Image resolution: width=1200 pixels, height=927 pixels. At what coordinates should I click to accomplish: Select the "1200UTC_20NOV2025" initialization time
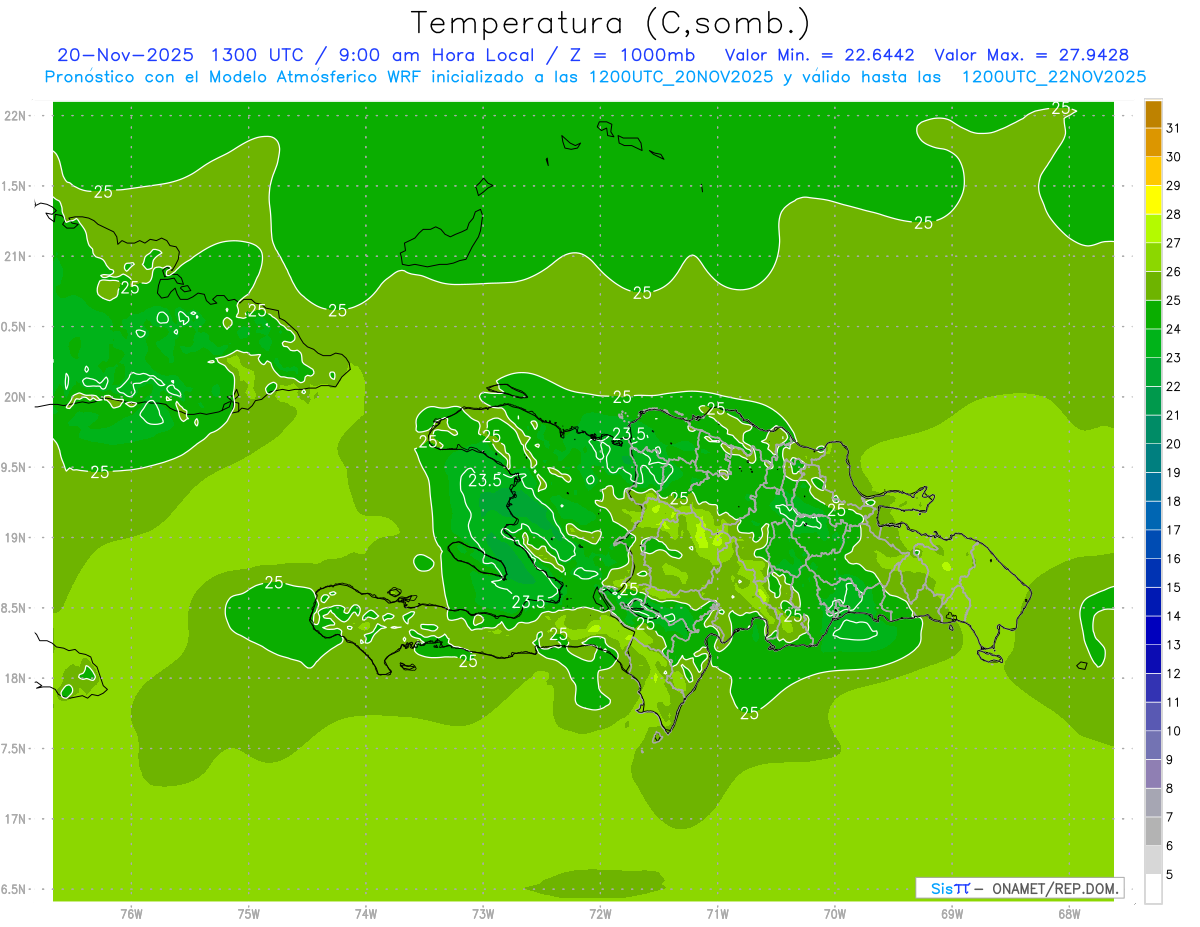point(682,77)
